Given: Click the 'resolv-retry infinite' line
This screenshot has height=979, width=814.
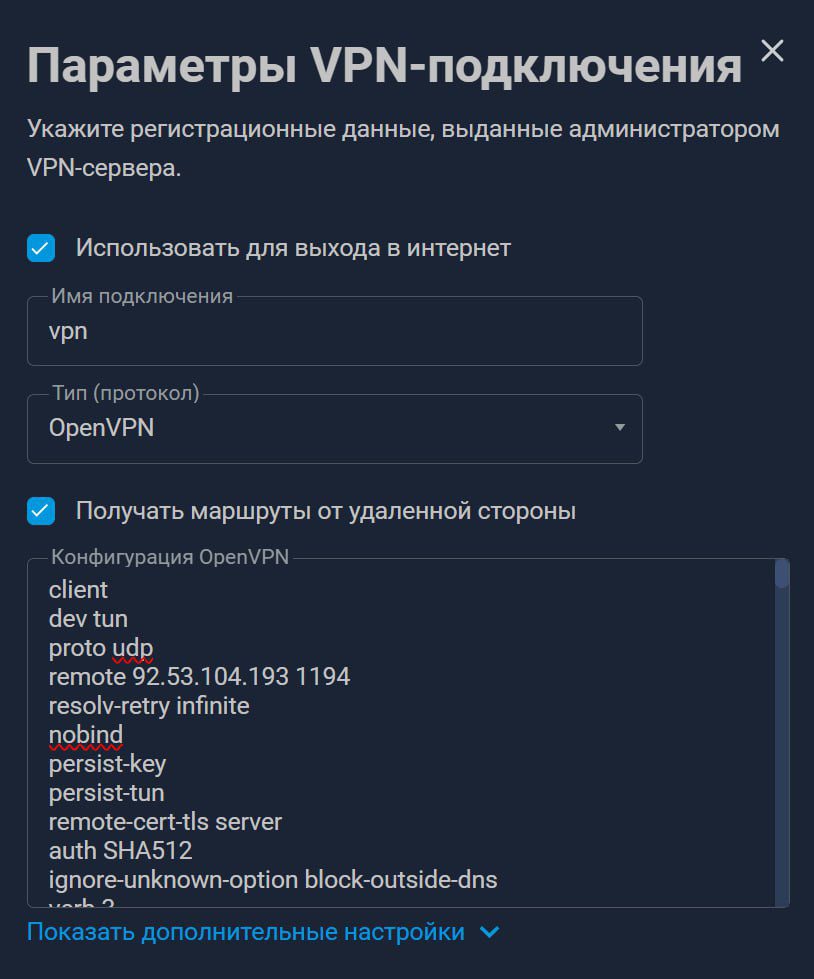Looking at the screenshot, I should click(149, 706).
